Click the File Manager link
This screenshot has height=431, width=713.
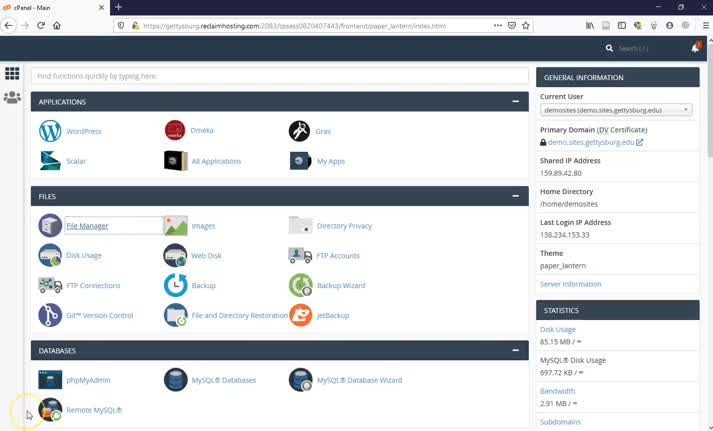coord(87,226)
